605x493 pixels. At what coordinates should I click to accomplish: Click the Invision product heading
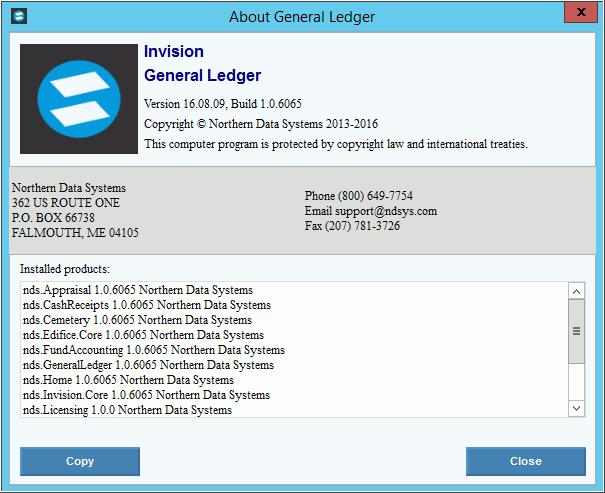pos(174,51)
